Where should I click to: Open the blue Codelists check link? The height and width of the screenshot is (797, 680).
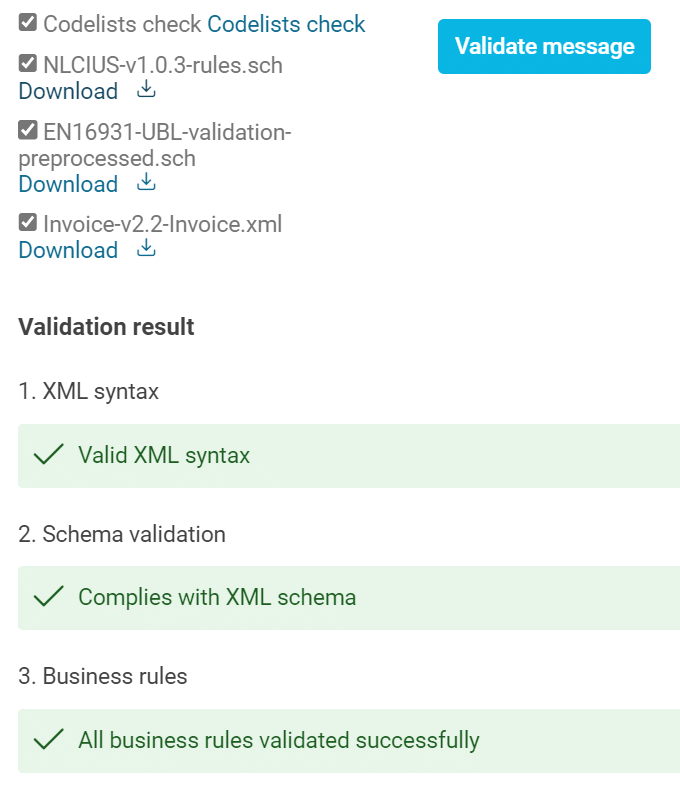[x=286, y=24]
